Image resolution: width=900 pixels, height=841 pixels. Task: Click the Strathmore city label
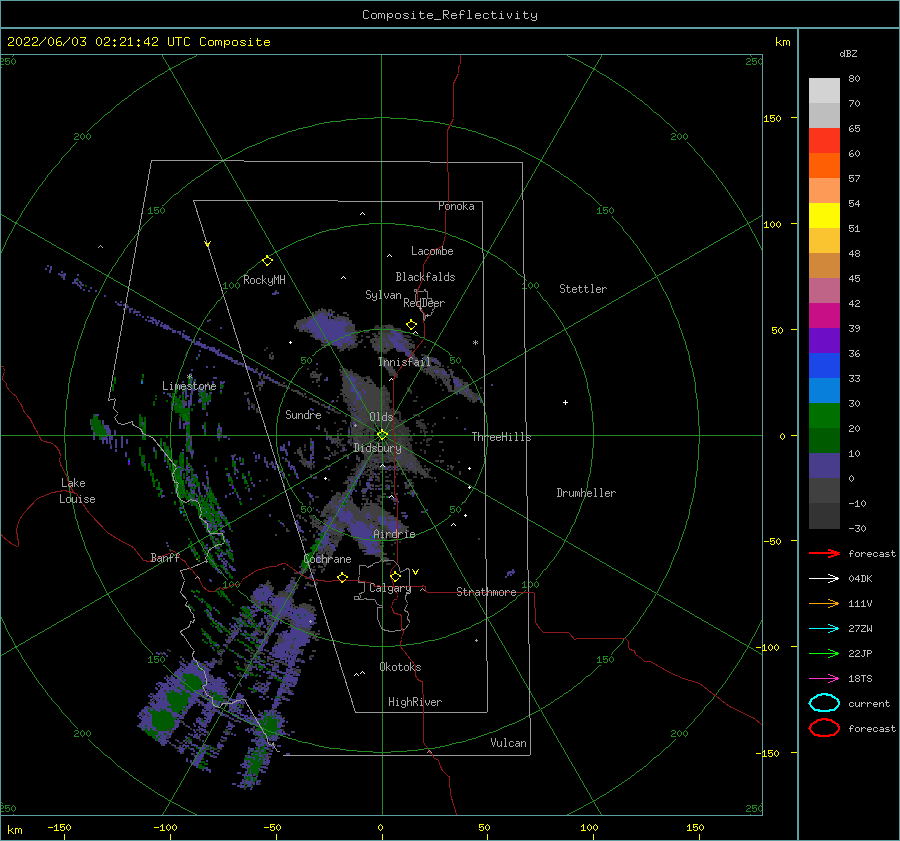pos(486,592)
